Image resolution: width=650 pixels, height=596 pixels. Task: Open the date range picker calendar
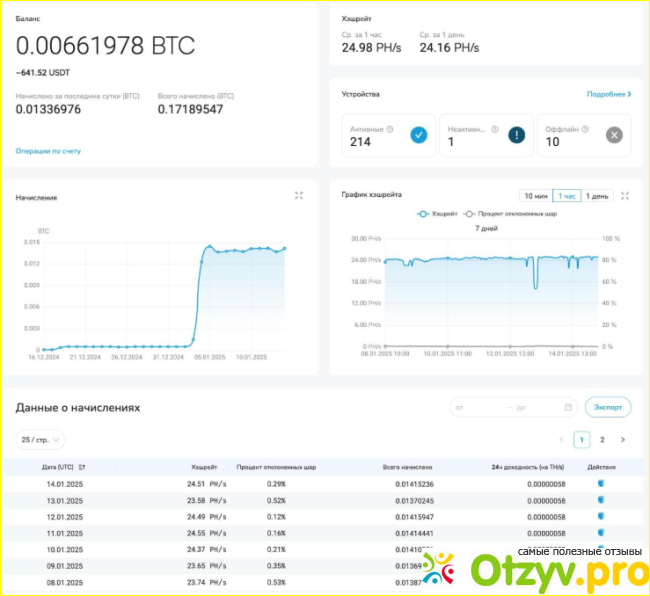point(568,408)
